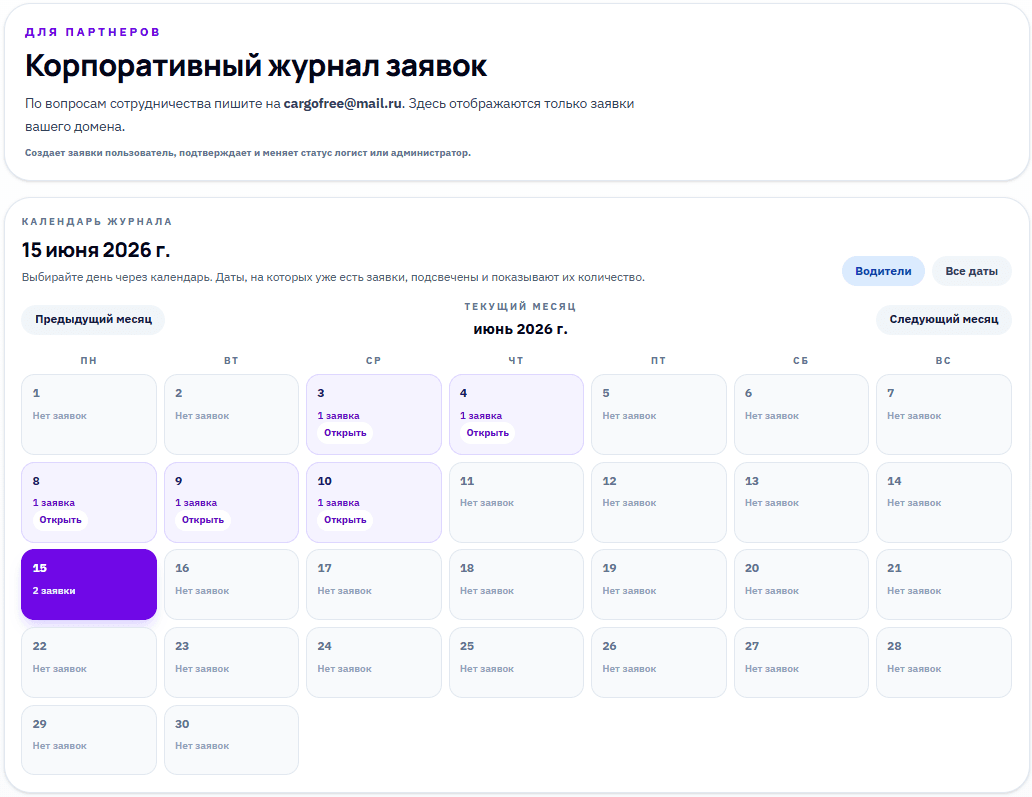Select day 13 calendar cell
This screenshot has width=1032, height=797.
pos(801,502)
